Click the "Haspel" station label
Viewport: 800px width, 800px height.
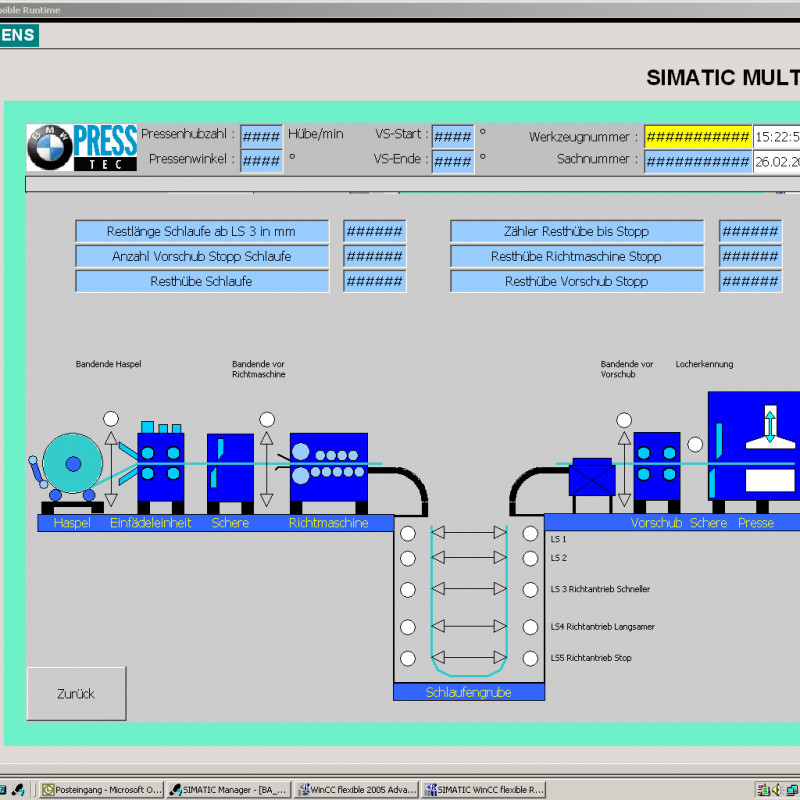[72, 523]
